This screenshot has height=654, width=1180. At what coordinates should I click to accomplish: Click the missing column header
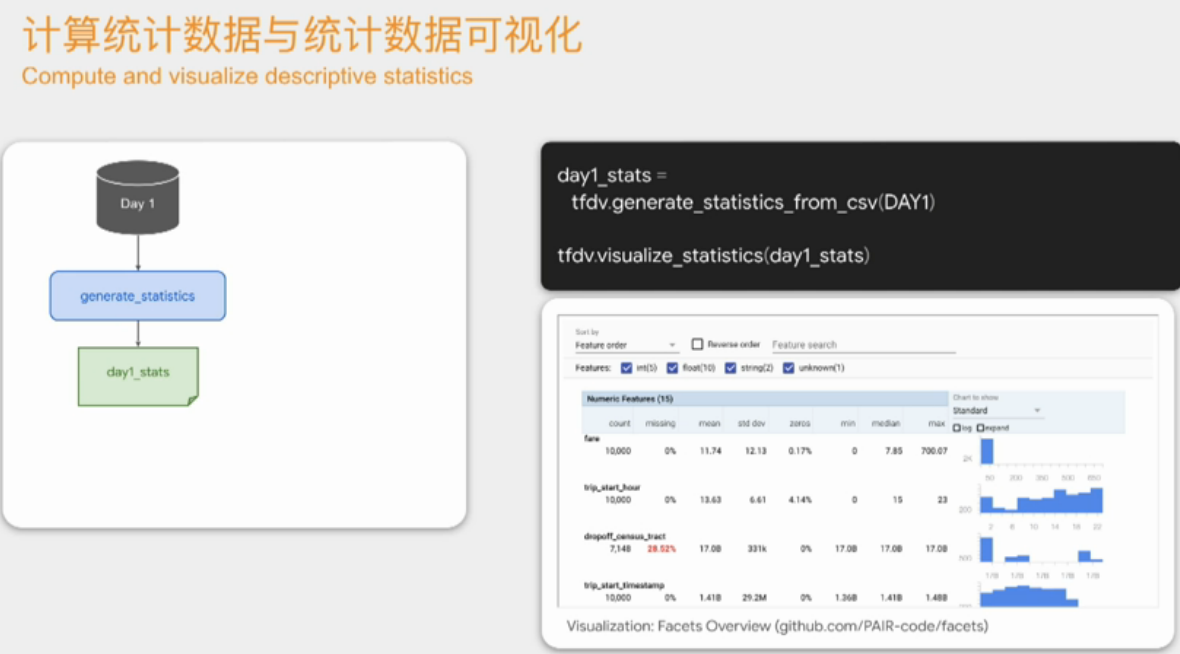point(660,424)
